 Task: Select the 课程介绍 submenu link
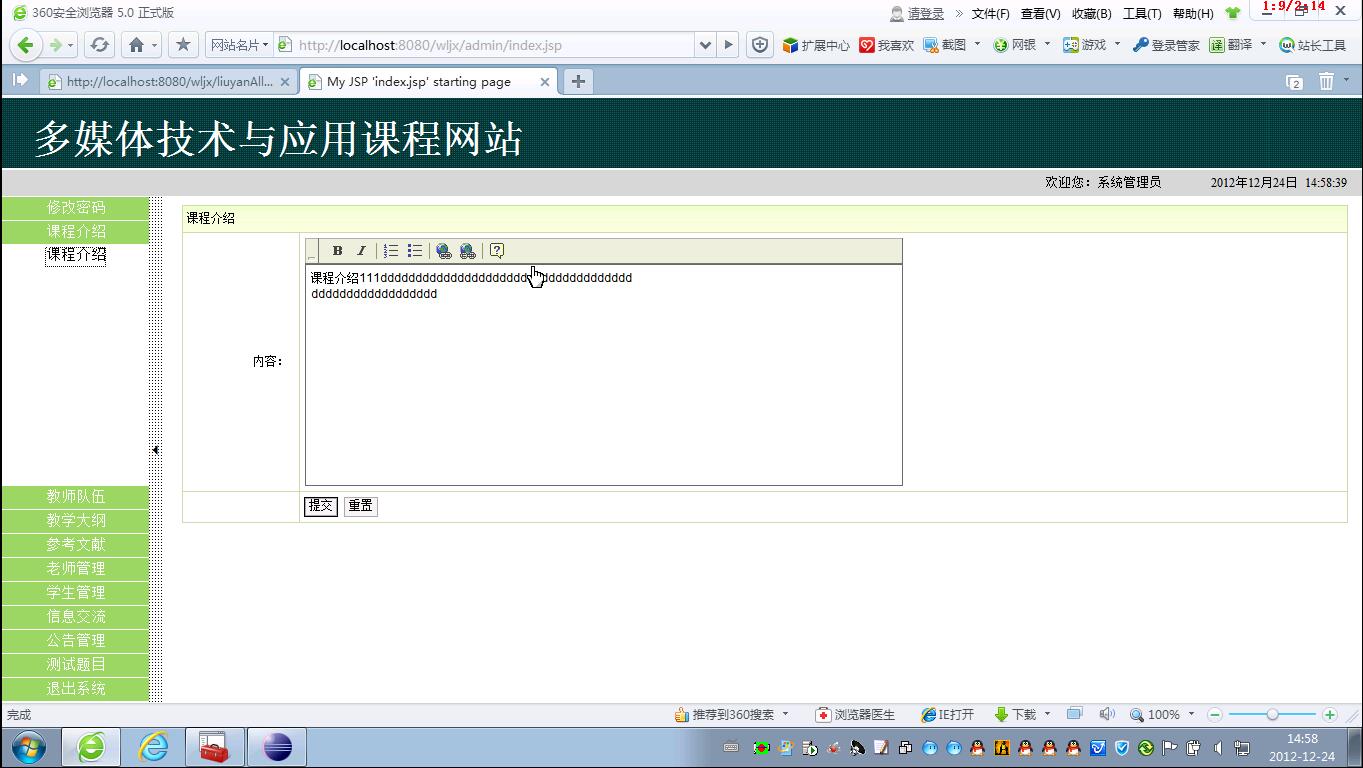[x=76, y=255]
